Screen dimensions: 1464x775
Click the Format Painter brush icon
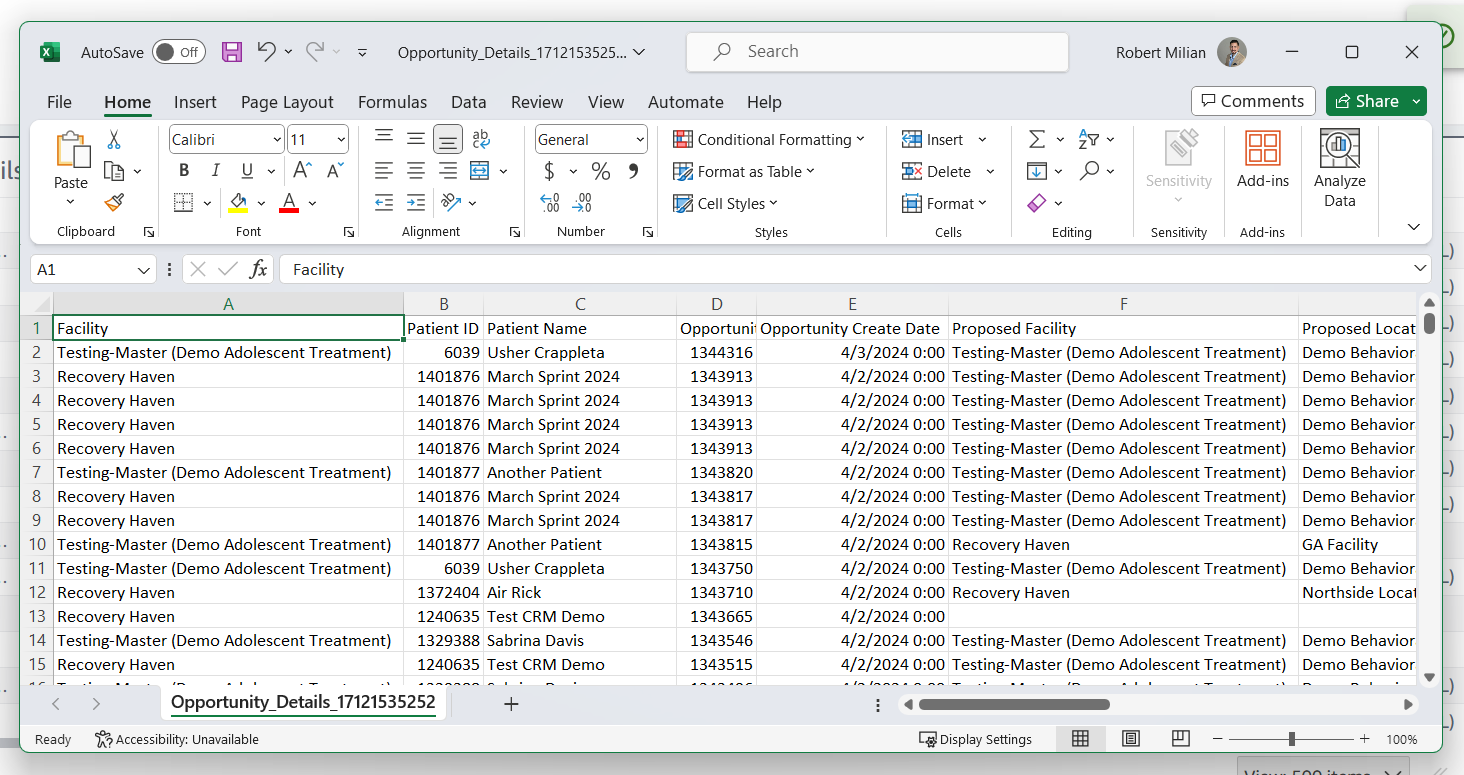click(x=114, y=203)
